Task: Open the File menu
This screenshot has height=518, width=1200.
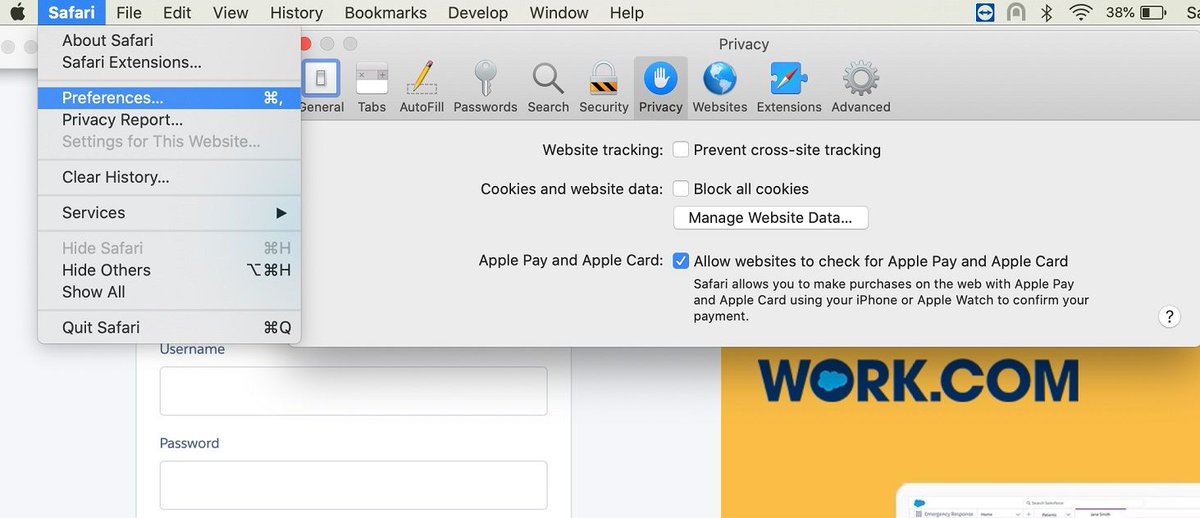Action: (128, 13)
